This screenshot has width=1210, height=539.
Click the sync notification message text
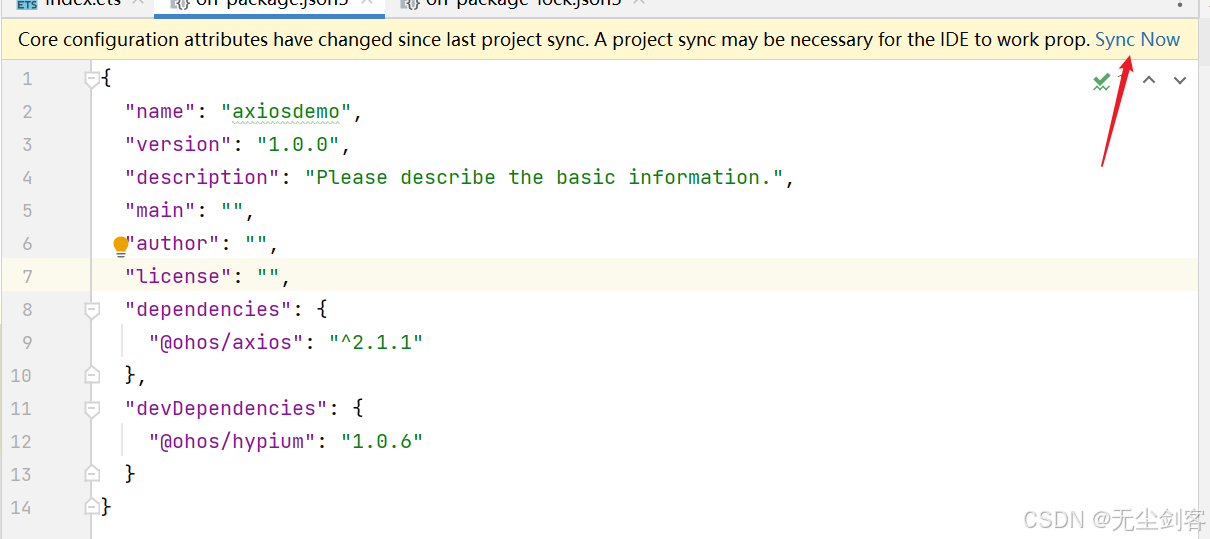coord(554,40)
